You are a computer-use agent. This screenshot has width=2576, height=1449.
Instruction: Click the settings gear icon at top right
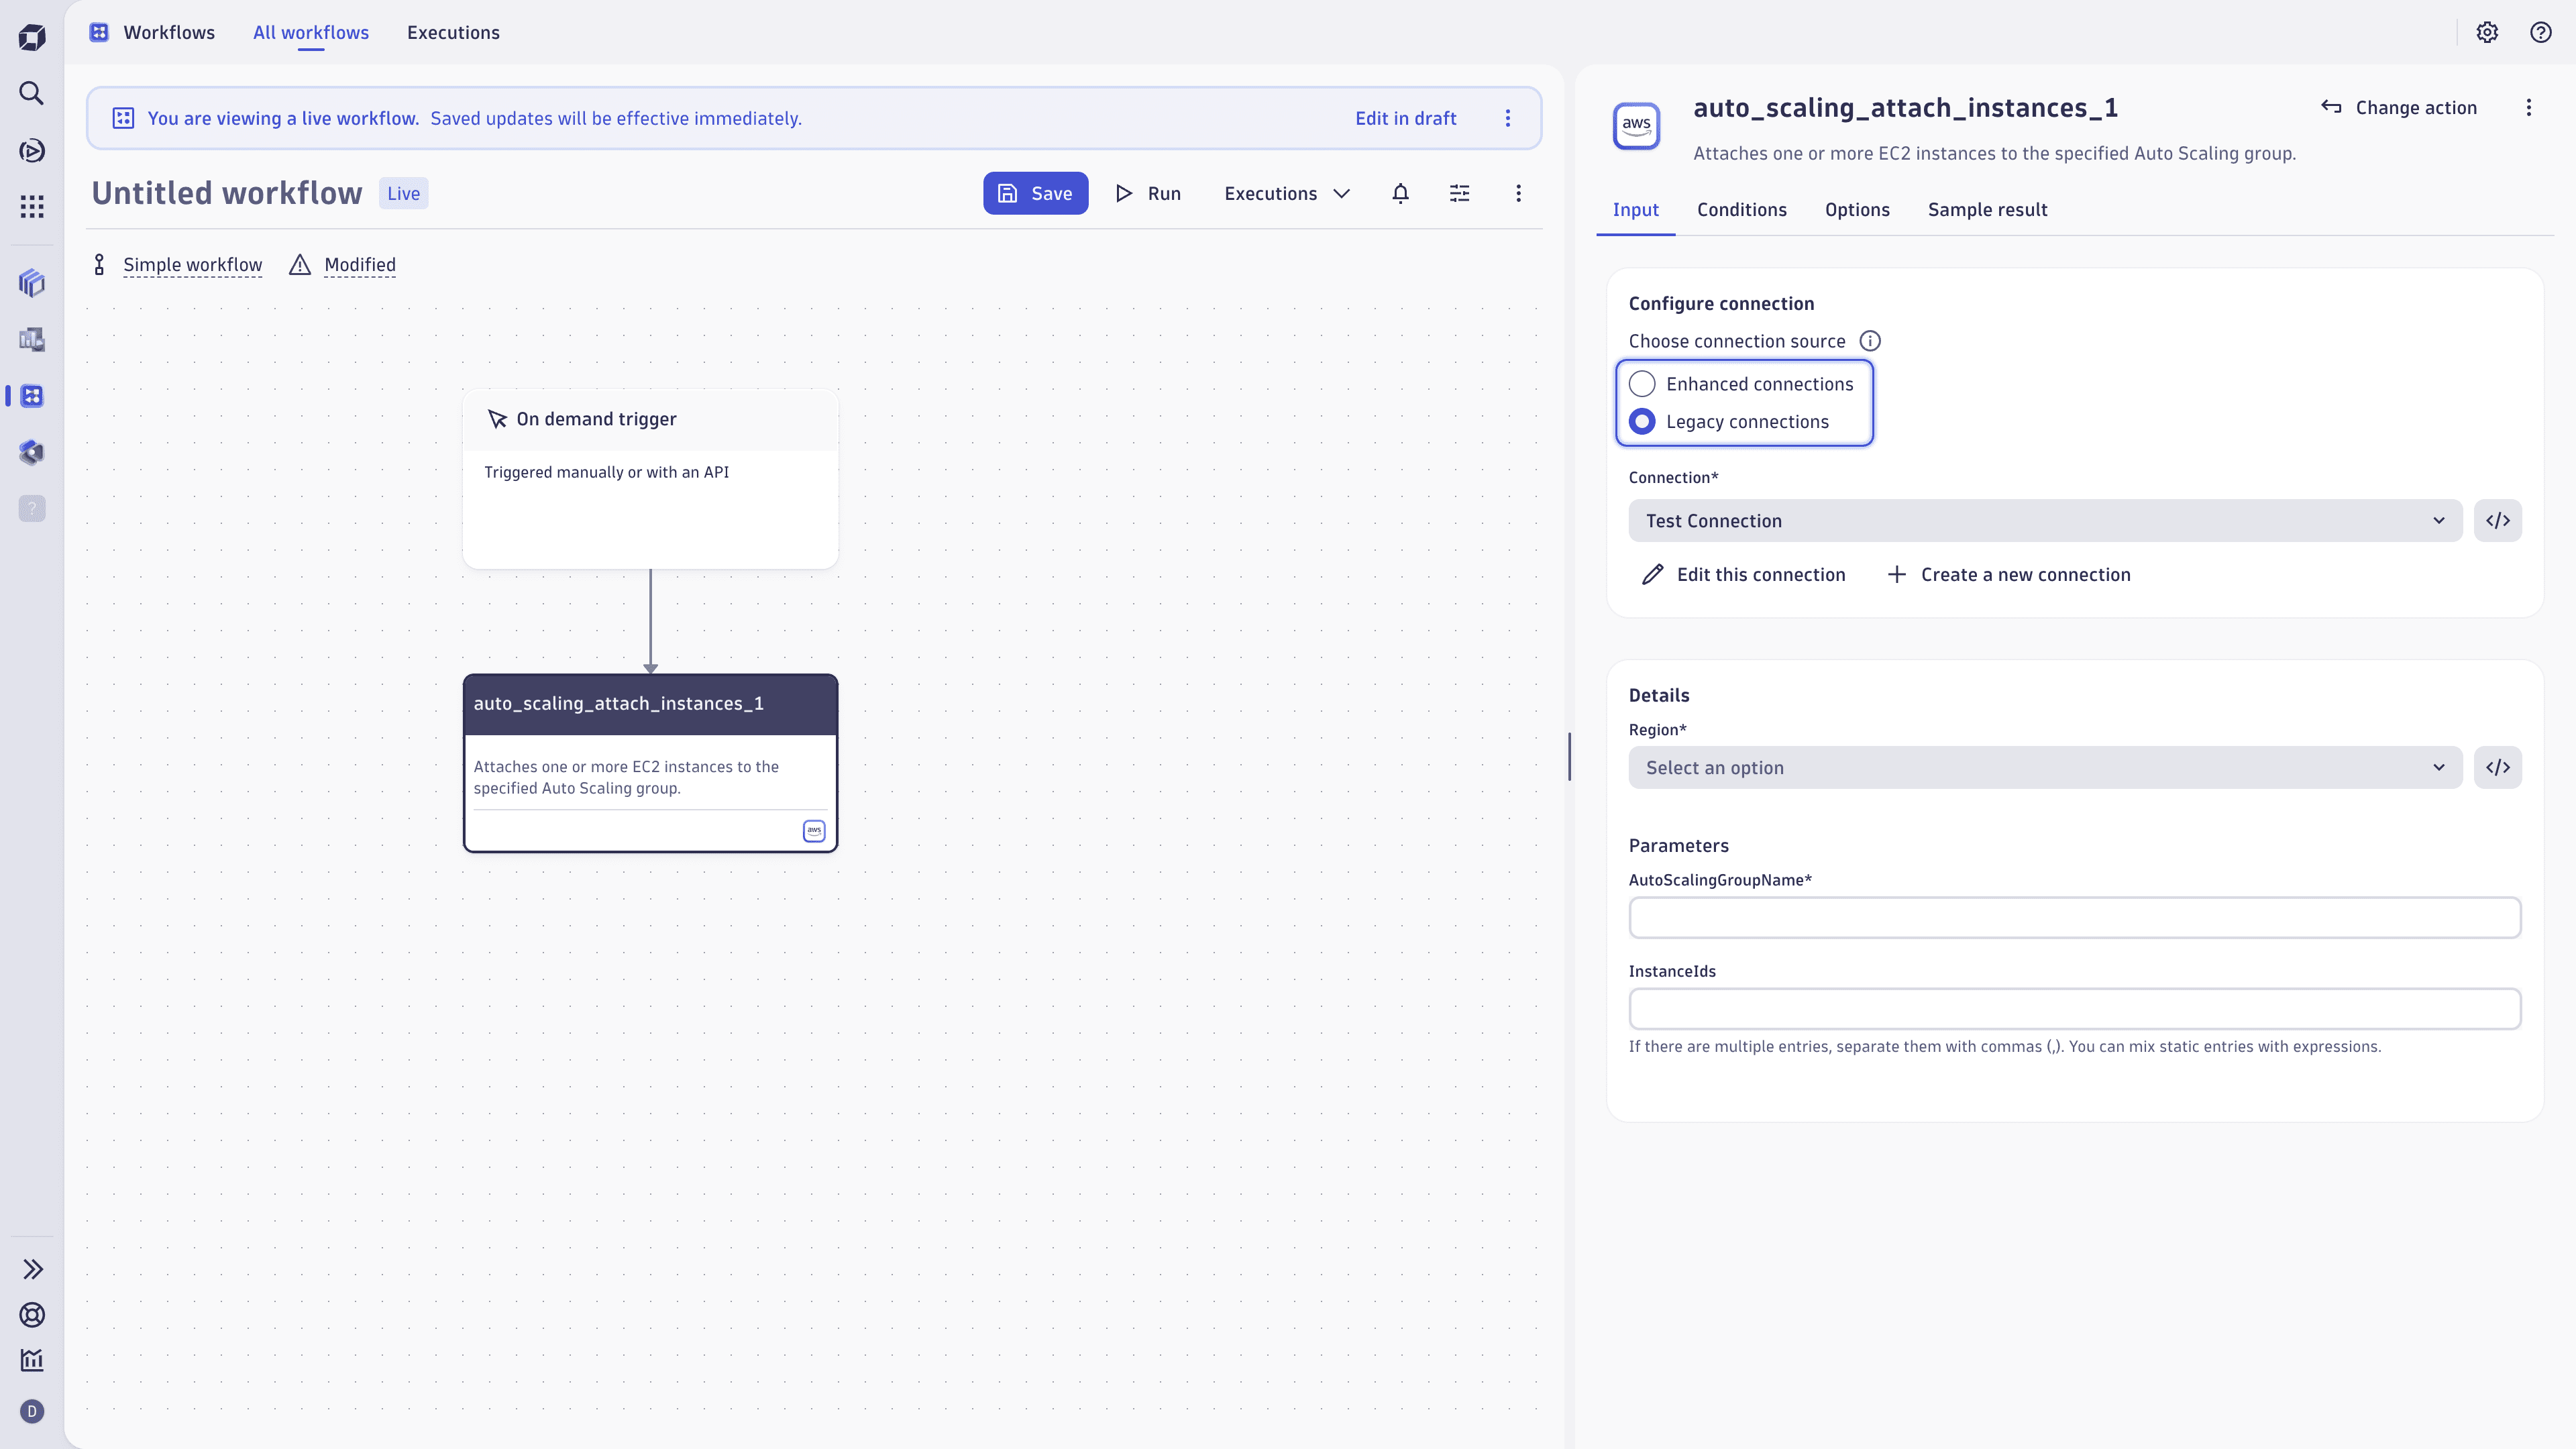tap(2487, 32)
